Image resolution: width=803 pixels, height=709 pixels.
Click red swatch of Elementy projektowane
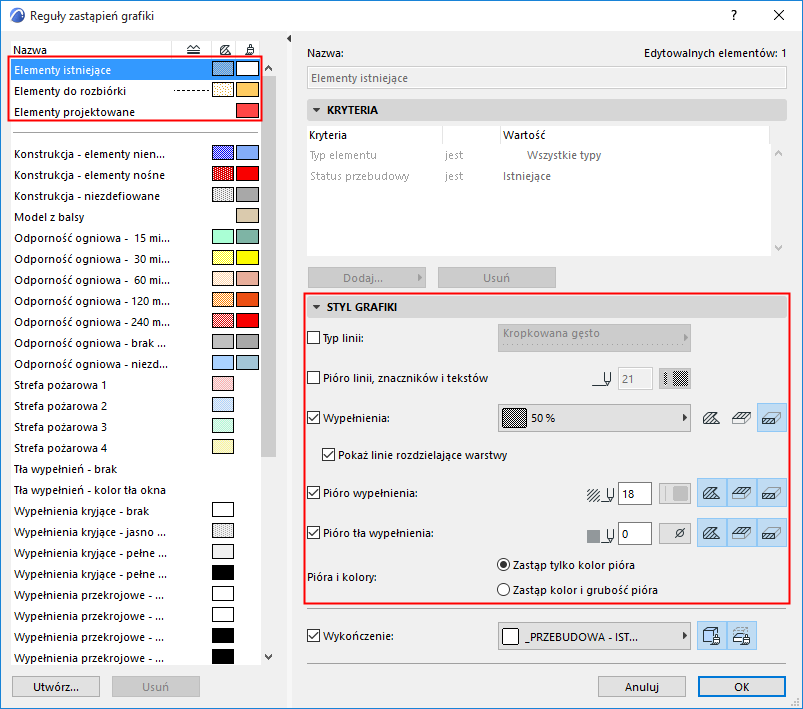pyautogui.click(x=247, y=111)
